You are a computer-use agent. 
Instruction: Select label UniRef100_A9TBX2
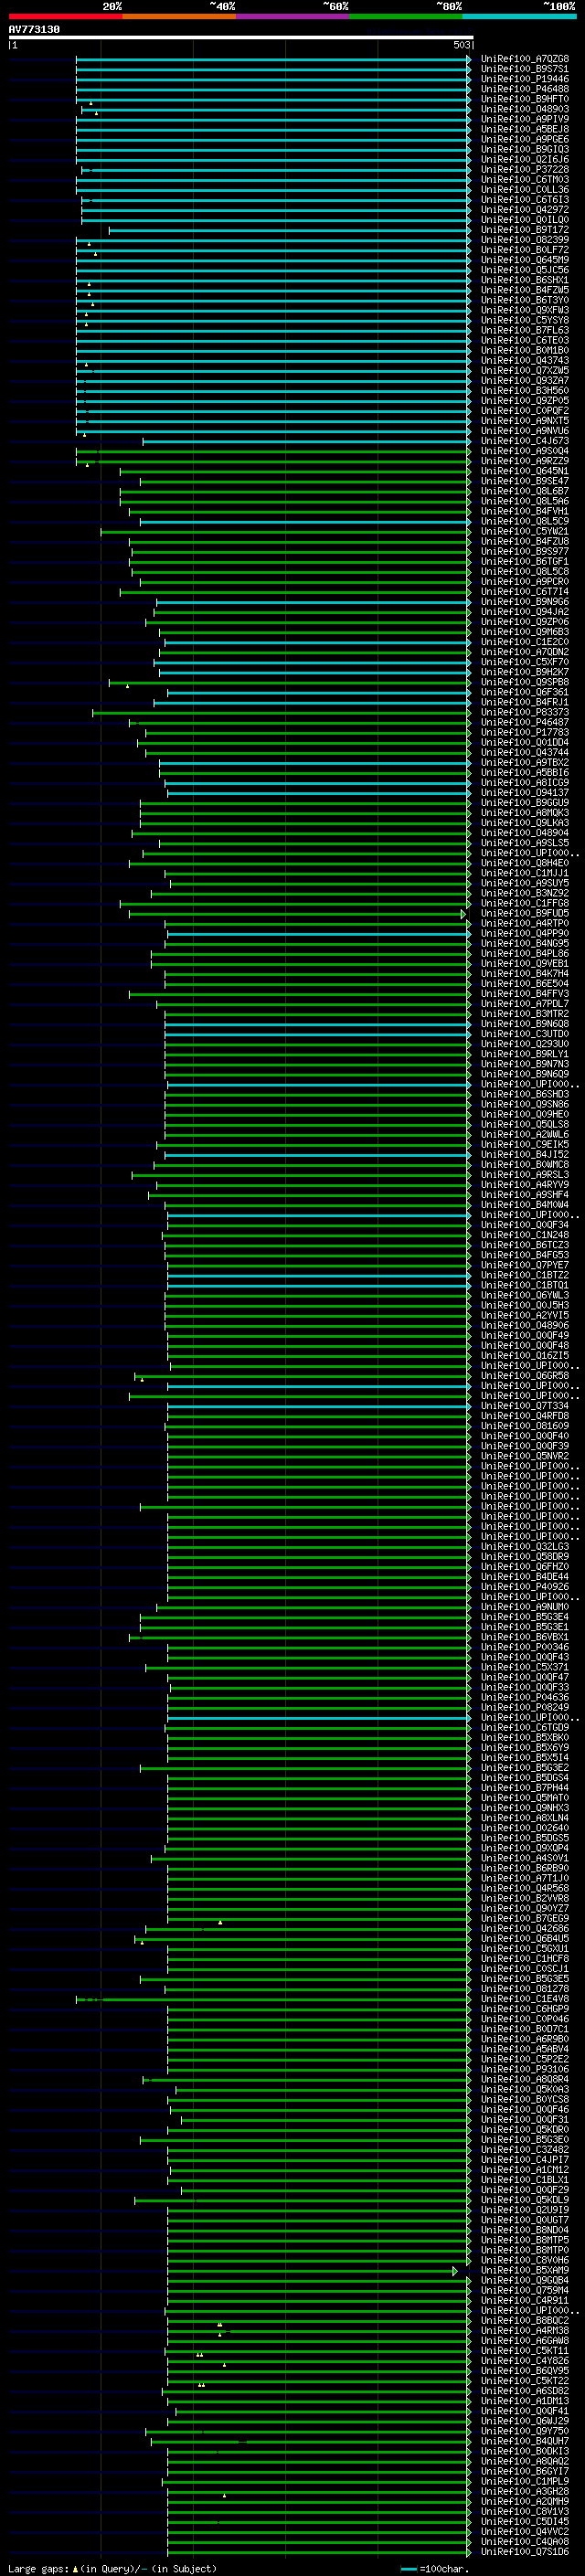pos(524,763)
